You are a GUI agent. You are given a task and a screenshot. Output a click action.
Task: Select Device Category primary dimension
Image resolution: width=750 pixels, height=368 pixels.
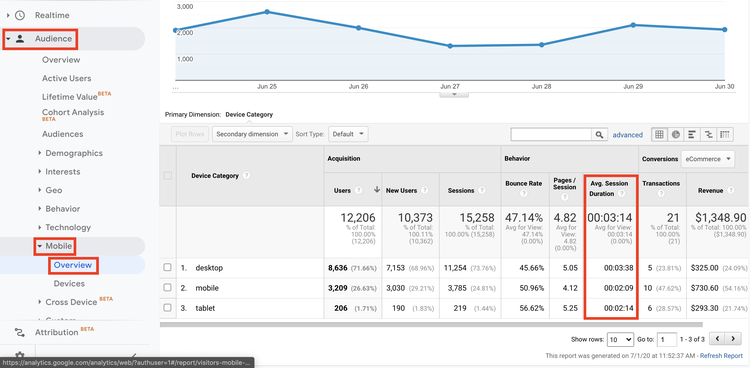(249, 115)
